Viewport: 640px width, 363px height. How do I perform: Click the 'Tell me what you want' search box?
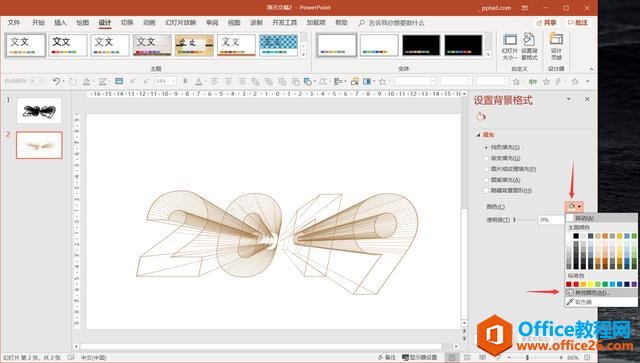click(x=396, y=23)
